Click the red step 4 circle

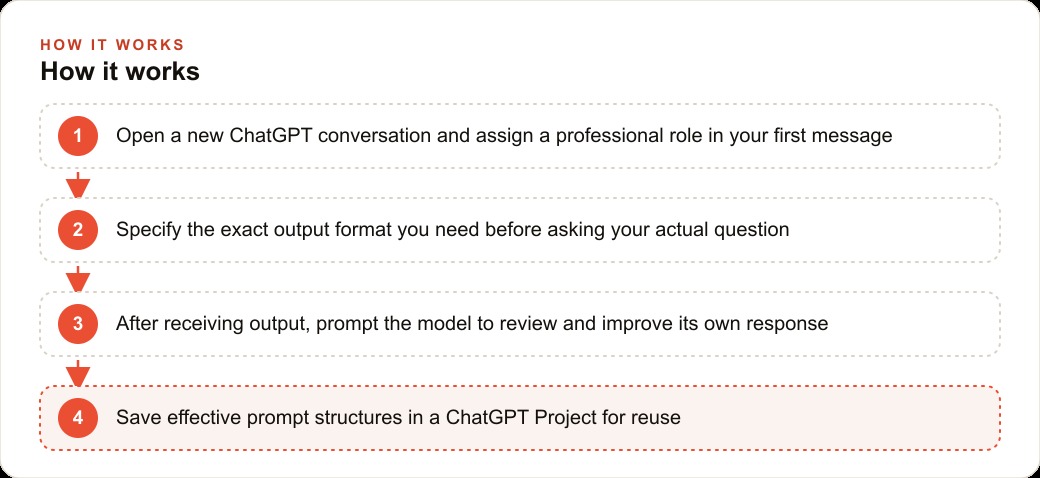[x=78, y=418]
